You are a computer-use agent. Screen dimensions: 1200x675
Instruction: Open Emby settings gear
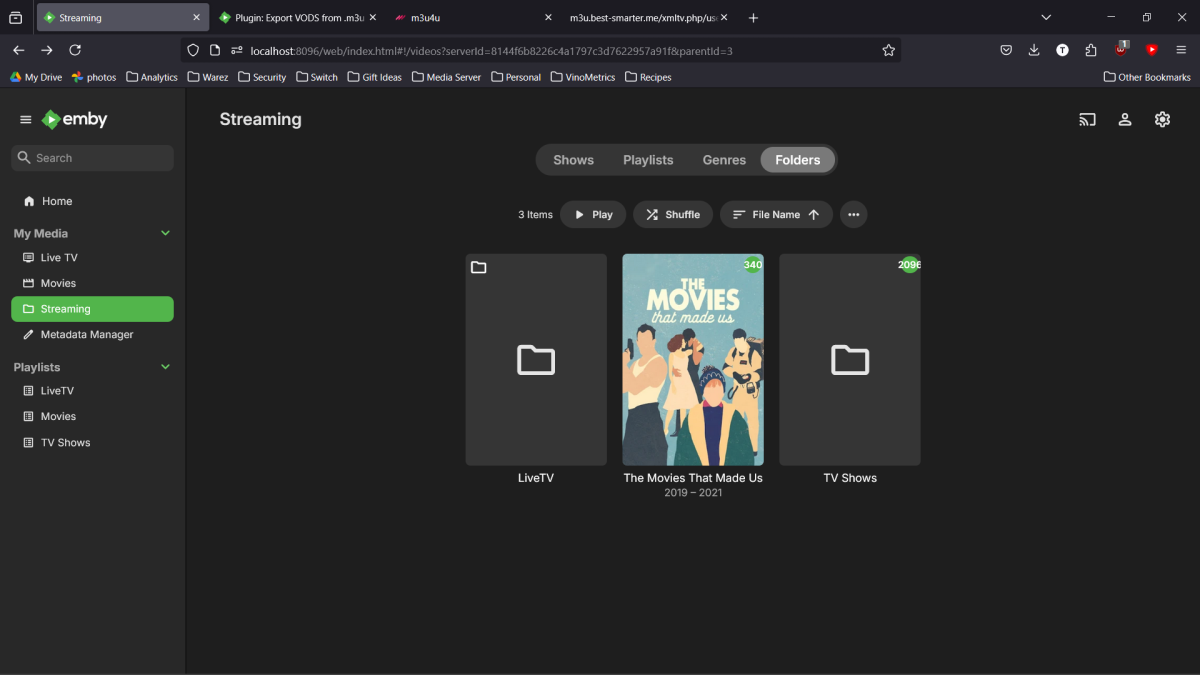(1162, 120)
